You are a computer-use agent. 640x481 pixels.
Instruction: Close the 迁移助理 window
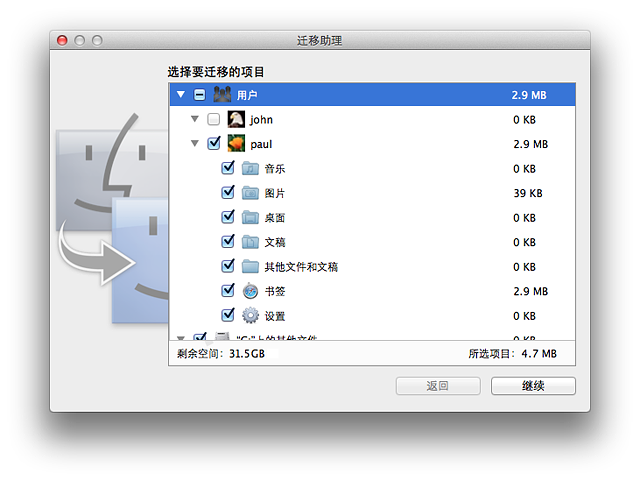tap(62, 40)
